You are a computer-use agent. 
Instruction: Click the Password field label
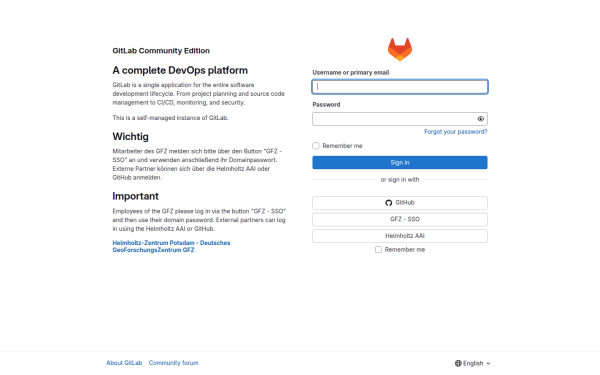326,104
